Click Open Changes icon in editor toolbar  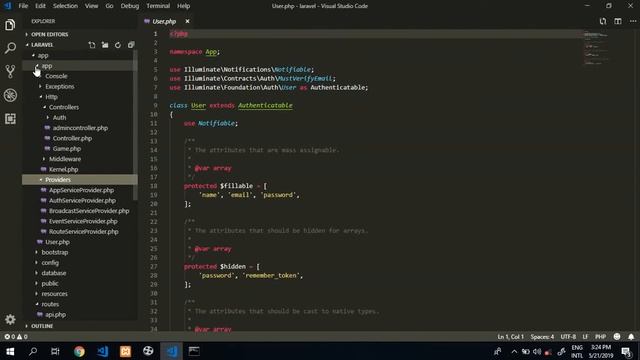pyautogui.click(x=603, y=21)
